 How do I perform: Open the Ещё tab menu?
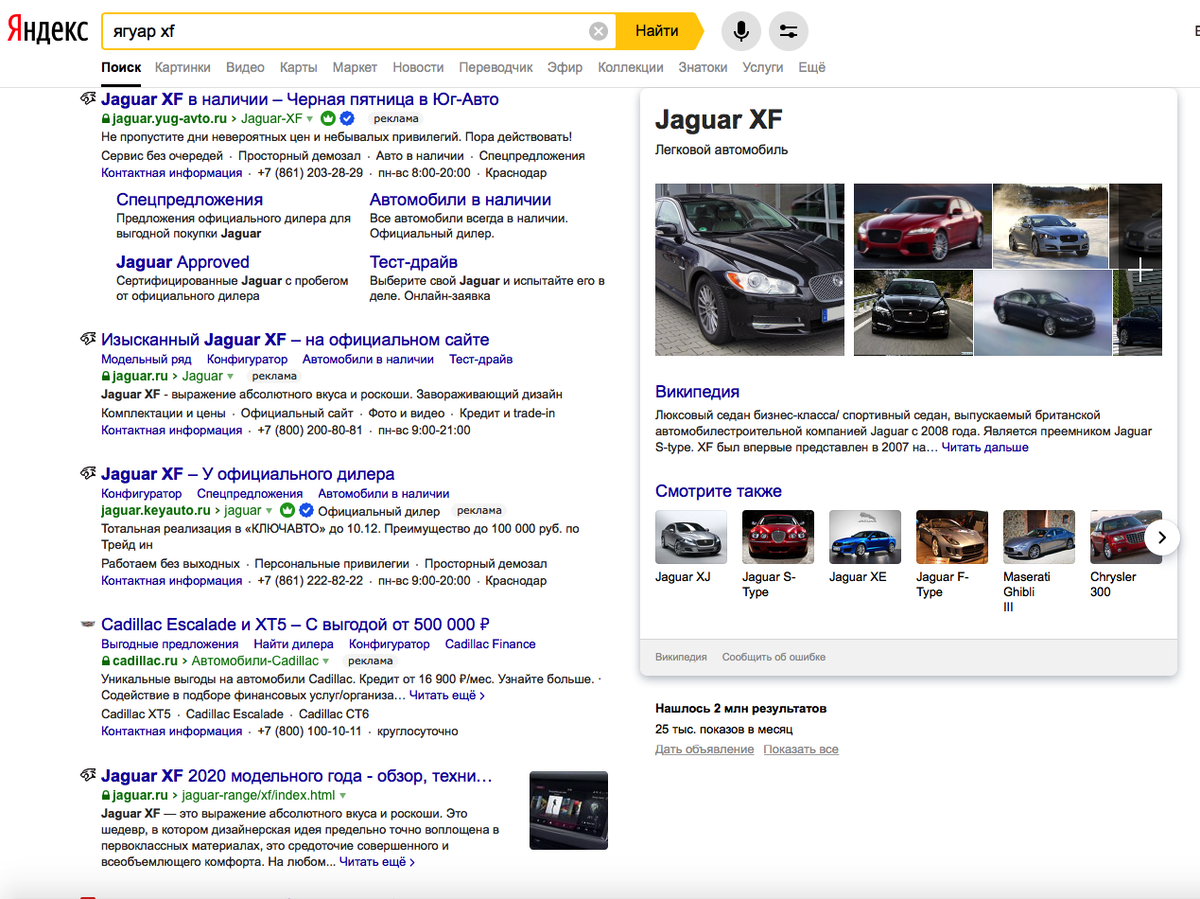812,67
